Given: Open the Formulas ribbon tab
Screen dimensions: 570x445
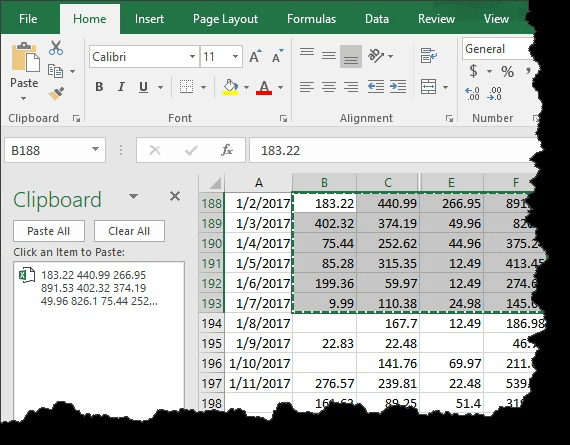Looking at the screenshot, I should click(x=311, y=19).
